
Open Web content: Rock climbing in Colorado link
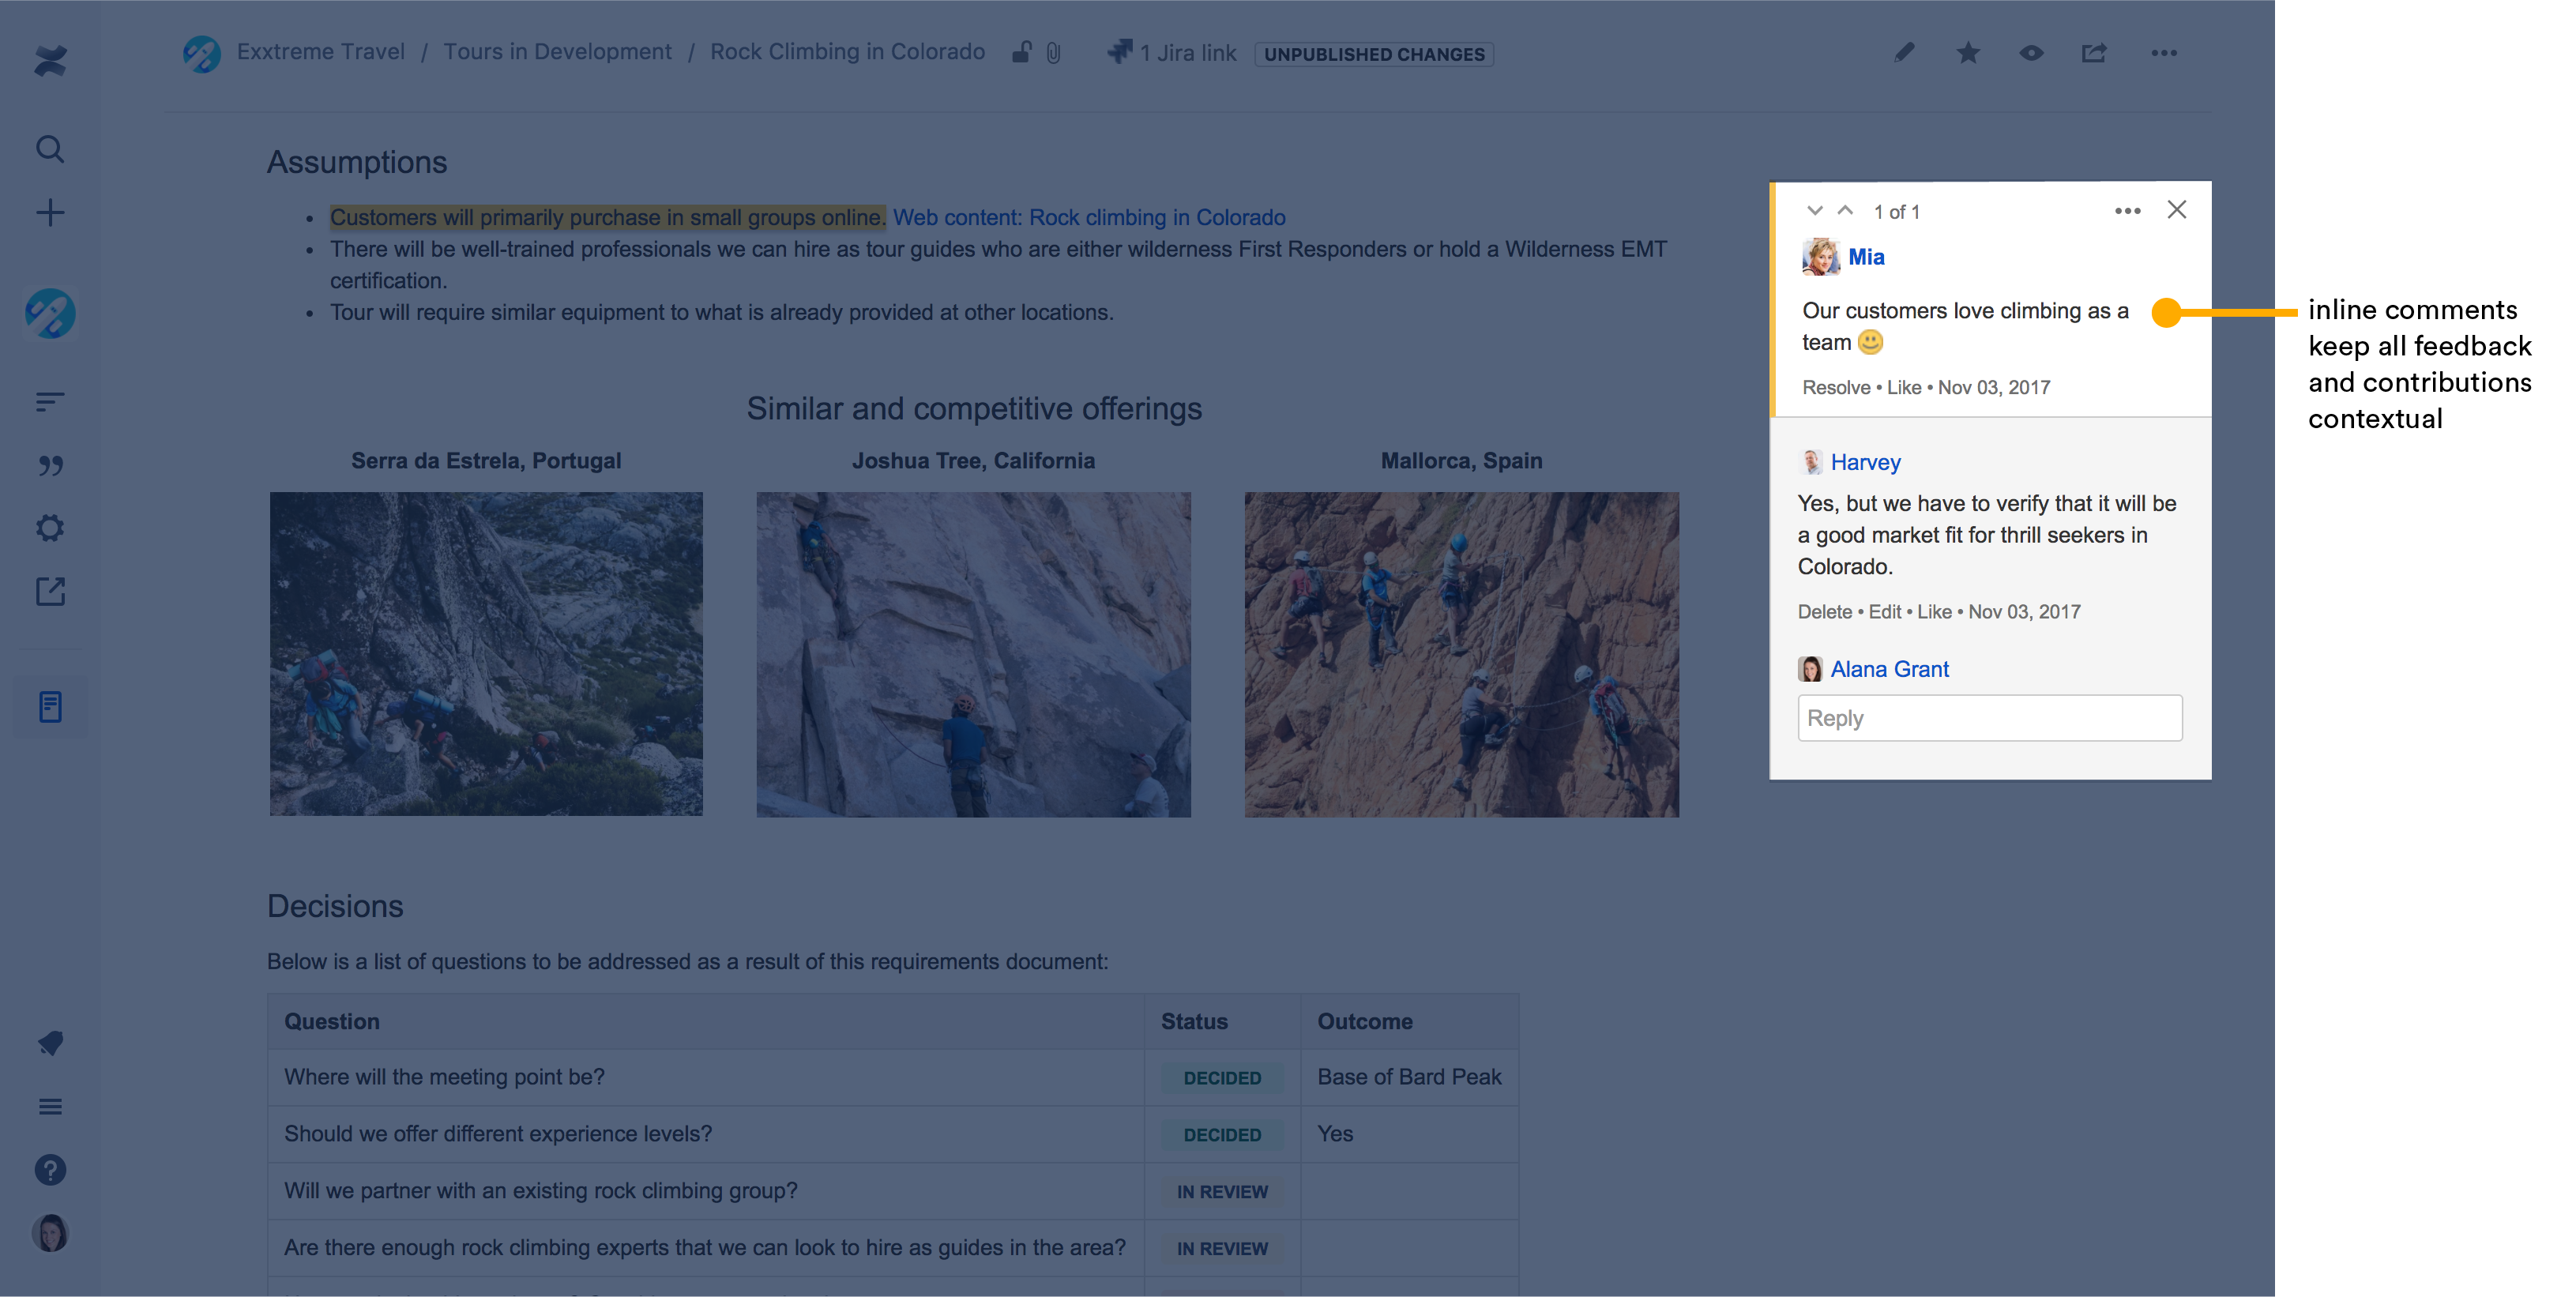coord(1089,217)
